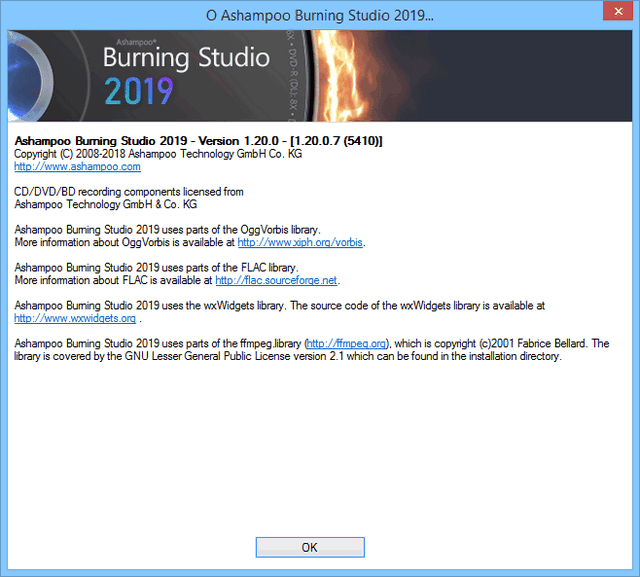Click the CD/DVD/BD recording components line

[129, 191]
